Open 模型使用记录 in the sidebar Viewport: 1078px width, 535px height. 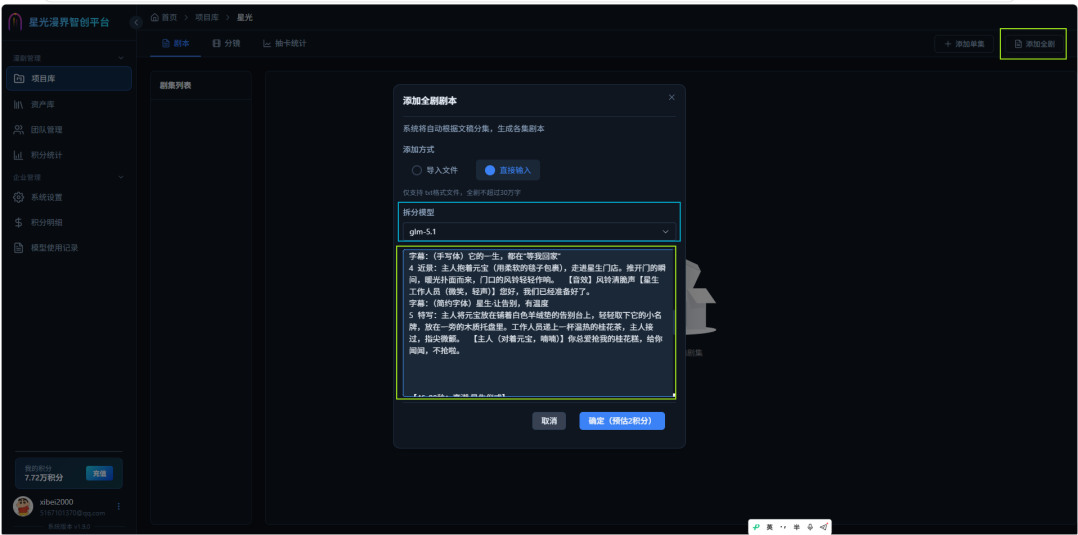point(69,248)
